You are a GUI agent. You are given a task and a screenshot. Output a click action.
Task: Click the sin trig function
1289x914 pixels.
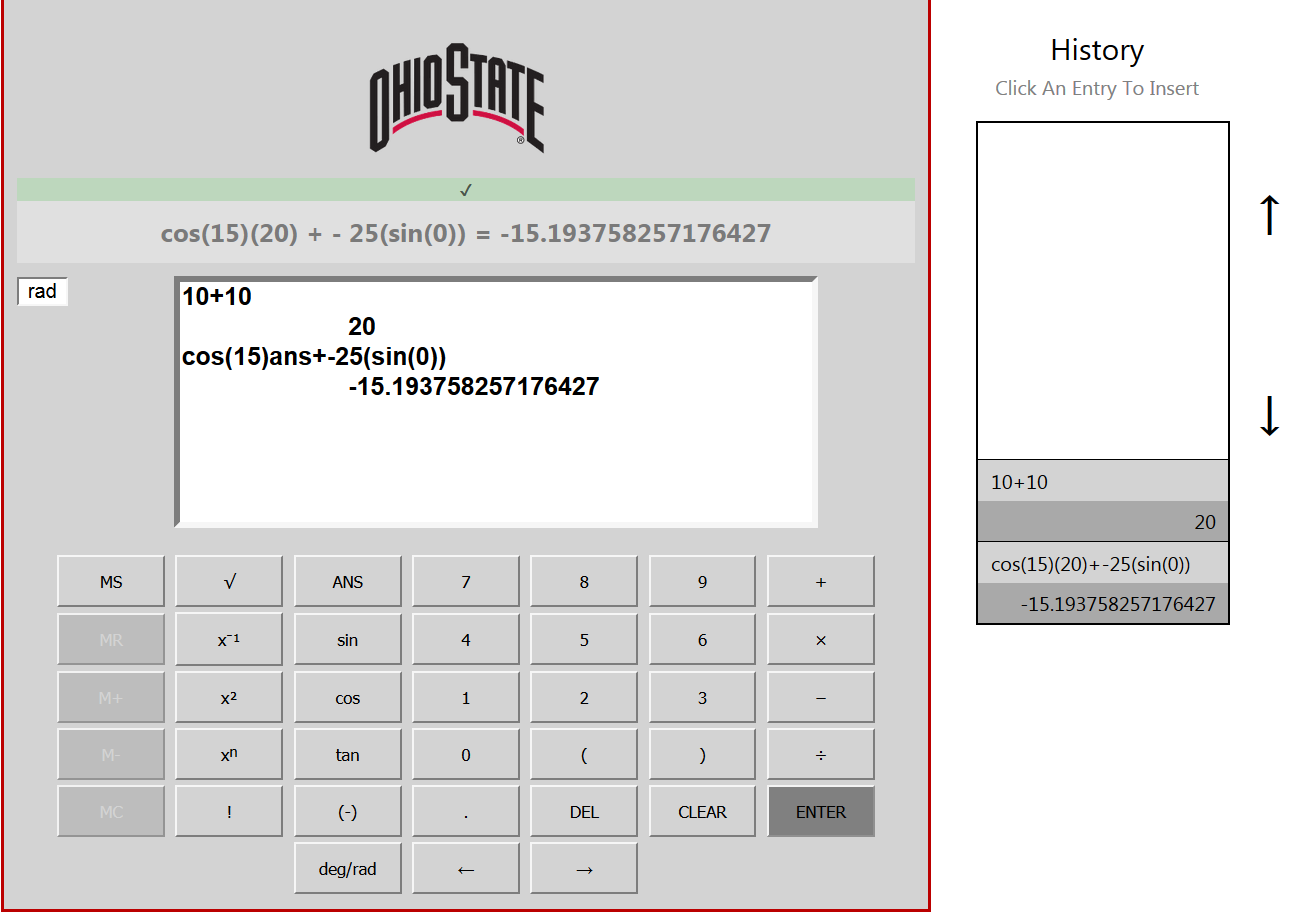click(347, 638)
